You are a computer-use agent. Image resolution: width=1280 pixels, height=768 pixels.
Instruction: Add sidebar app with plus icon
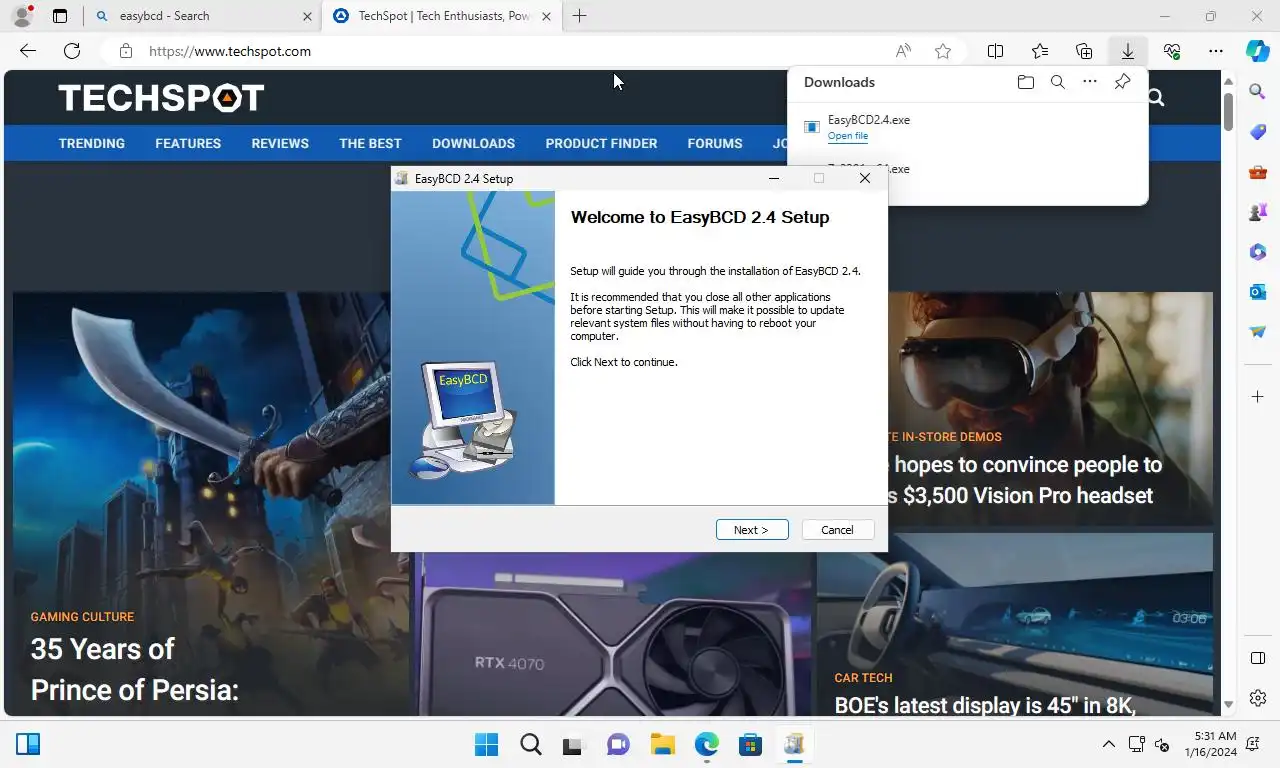pos(1258,397)
